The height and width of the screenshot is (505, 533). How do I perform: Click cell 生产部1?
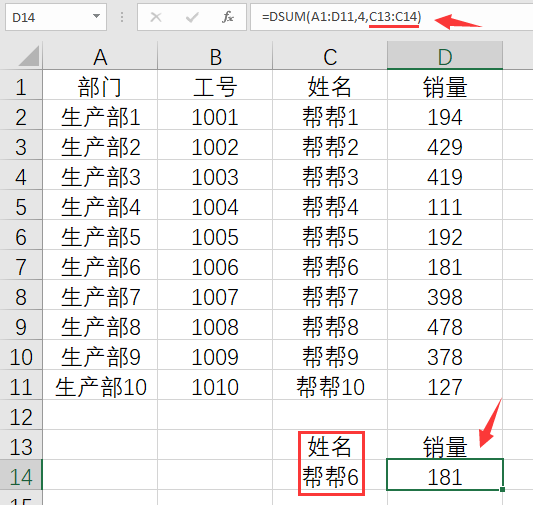(100, 115)
